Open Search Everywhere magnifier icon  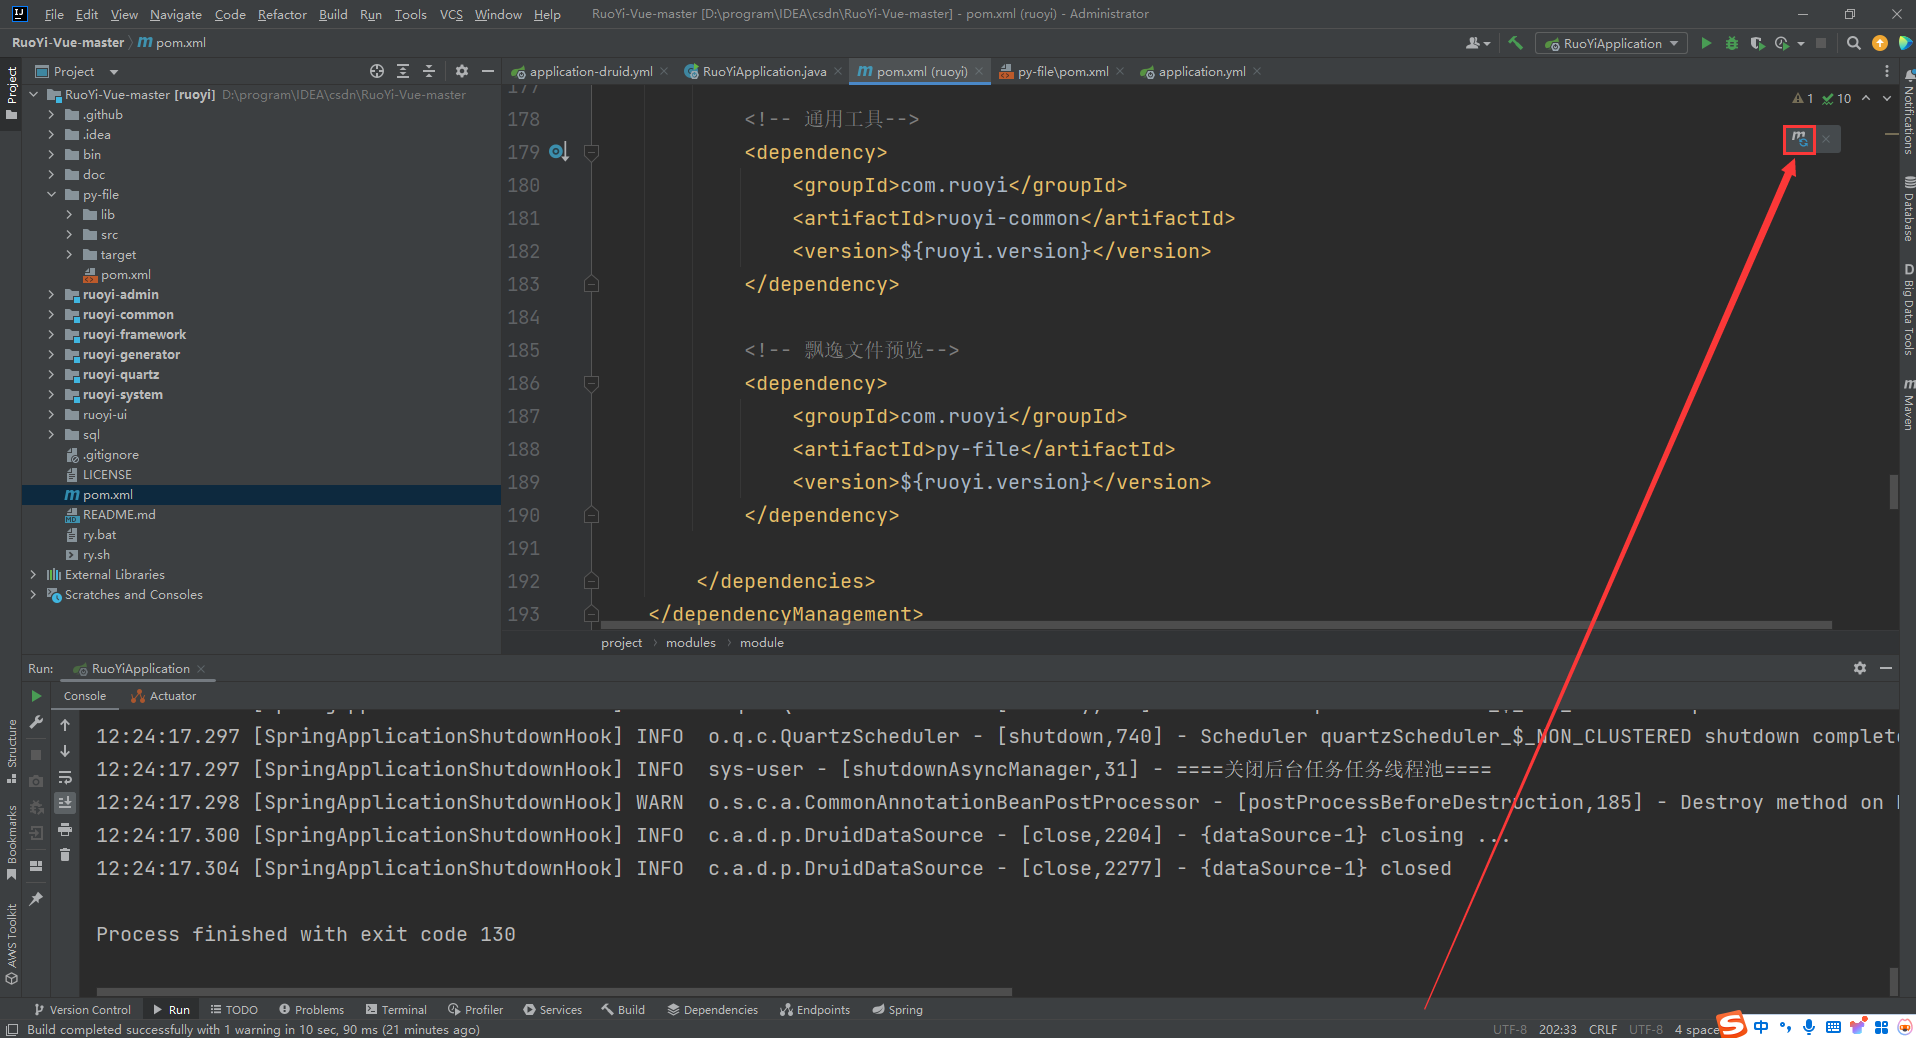click(x=1853, y=43)
